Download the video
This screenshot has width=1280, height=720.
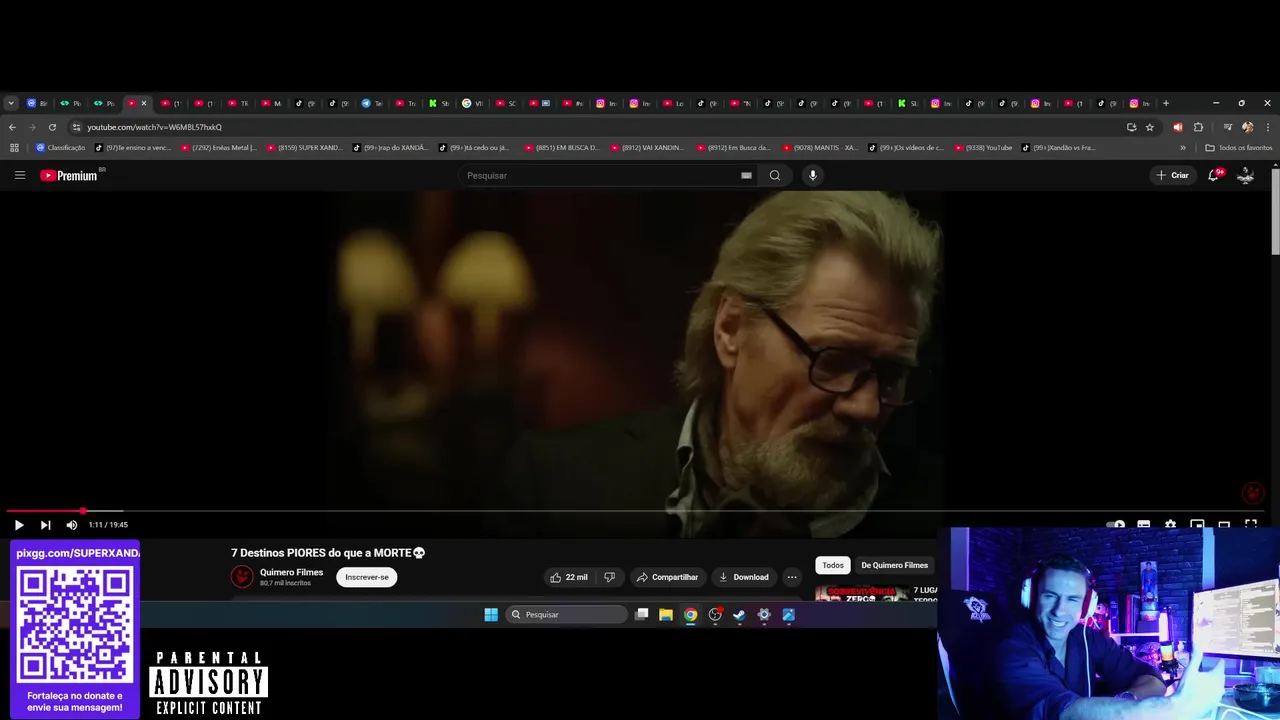[743, 577]
